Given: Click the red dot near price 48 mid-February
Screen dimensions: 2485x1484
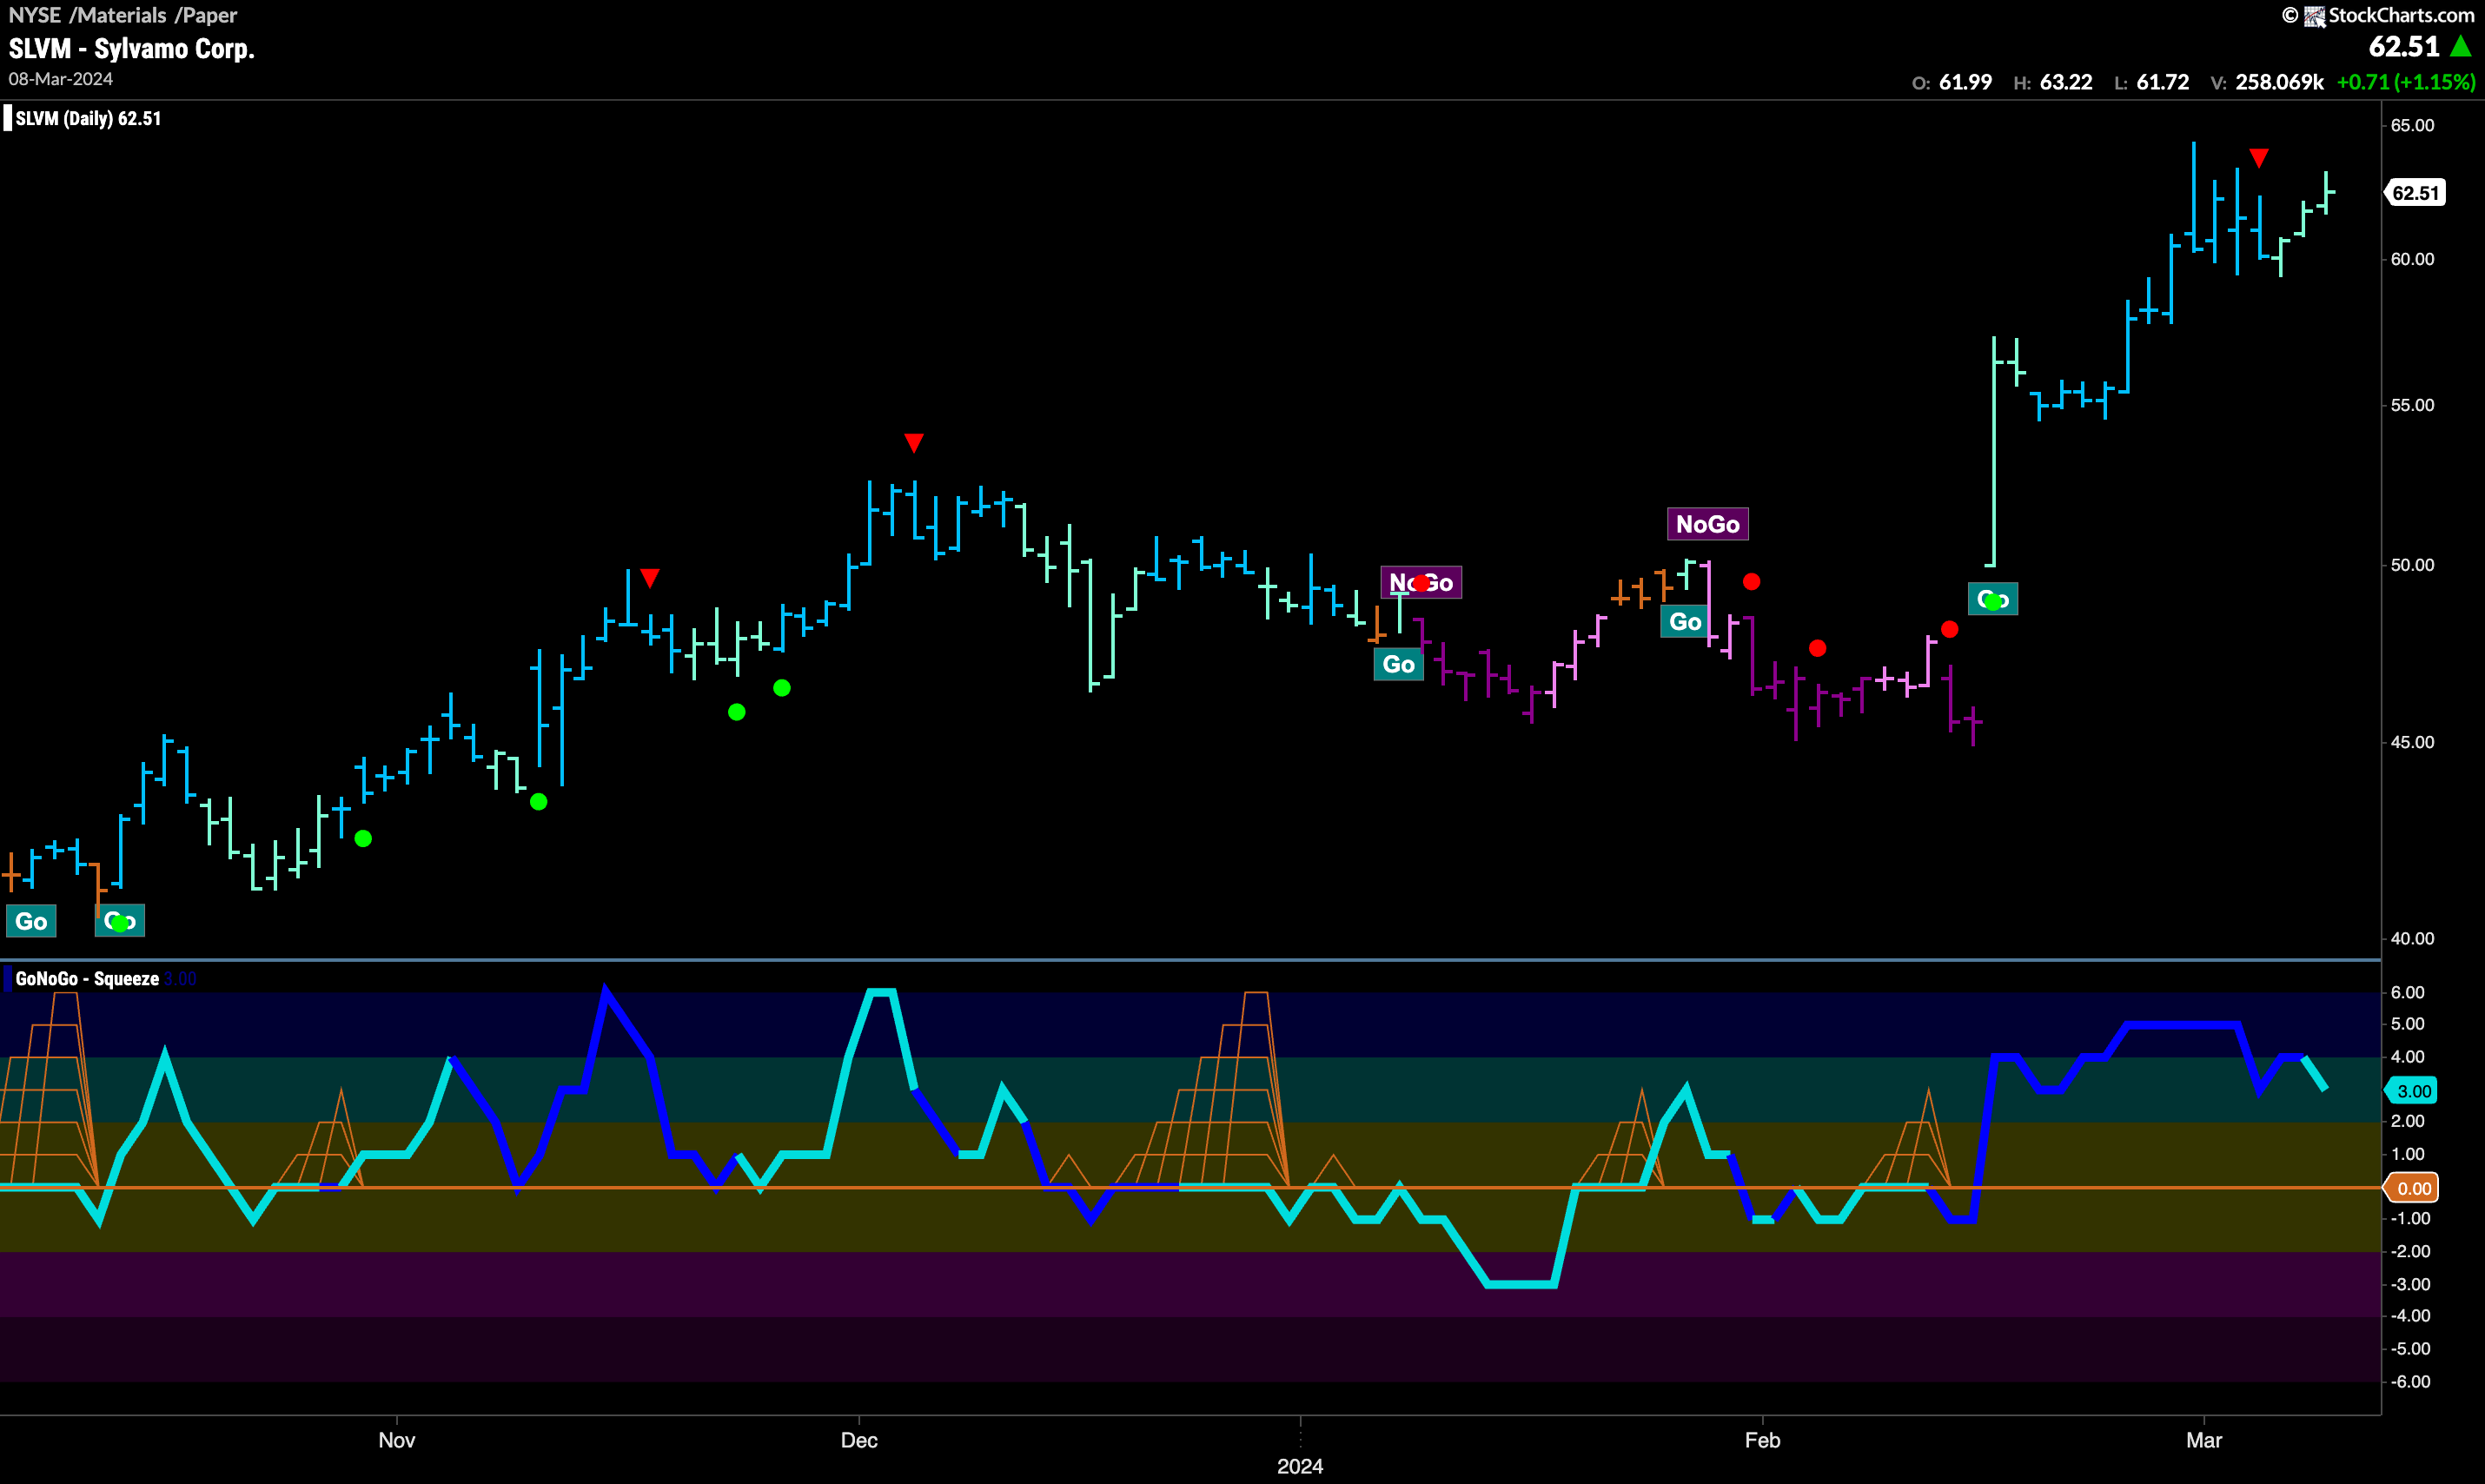Looking at the screenshot, I should click(x=1950, y=629).
